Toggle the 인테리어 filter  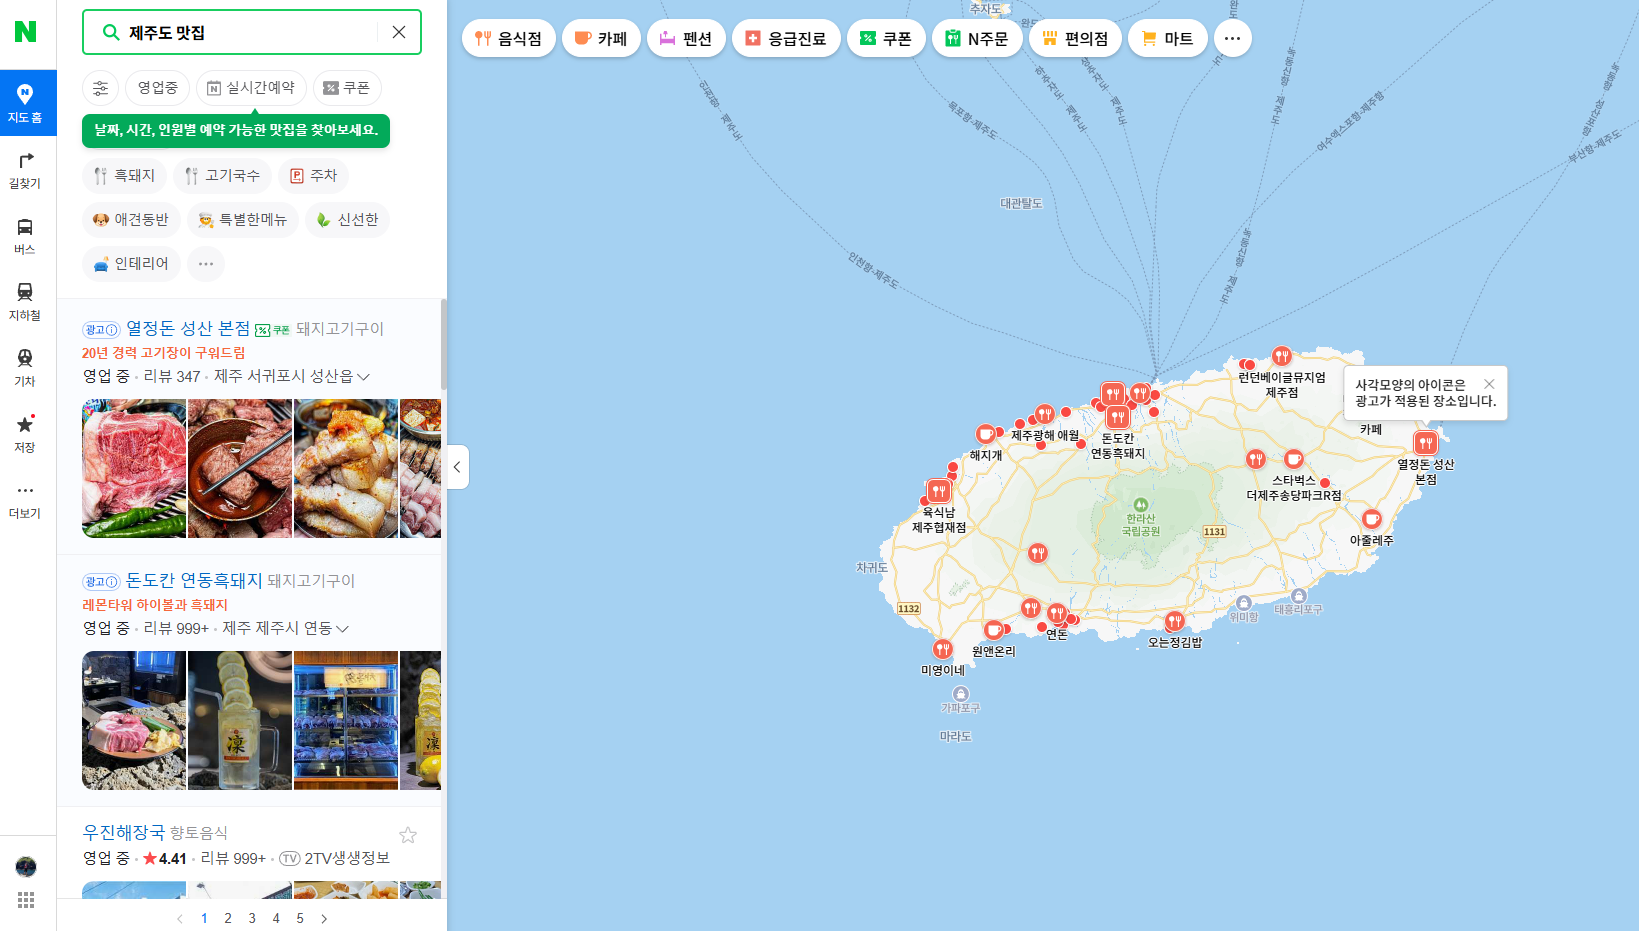point(131,264)
